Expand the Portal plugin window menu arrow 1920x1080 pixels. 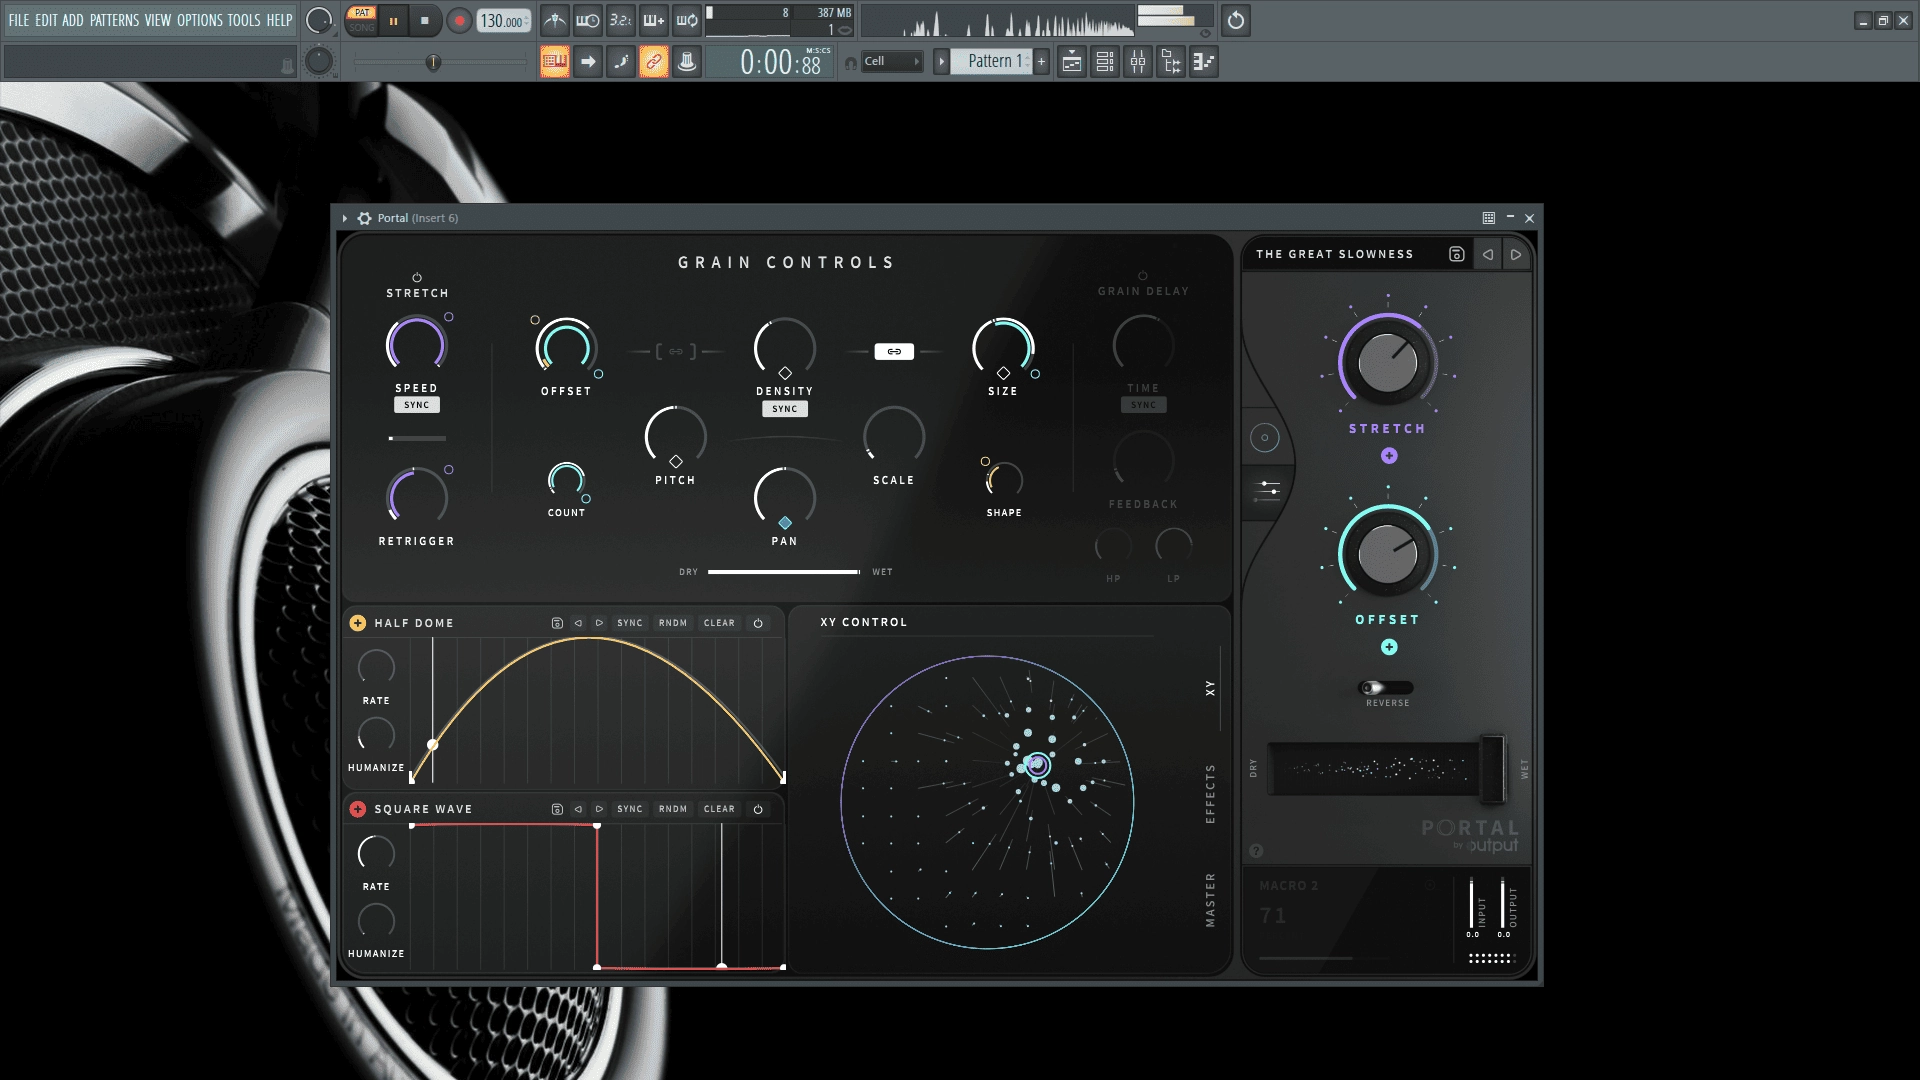pyautogui.click(x=345, y=218)
